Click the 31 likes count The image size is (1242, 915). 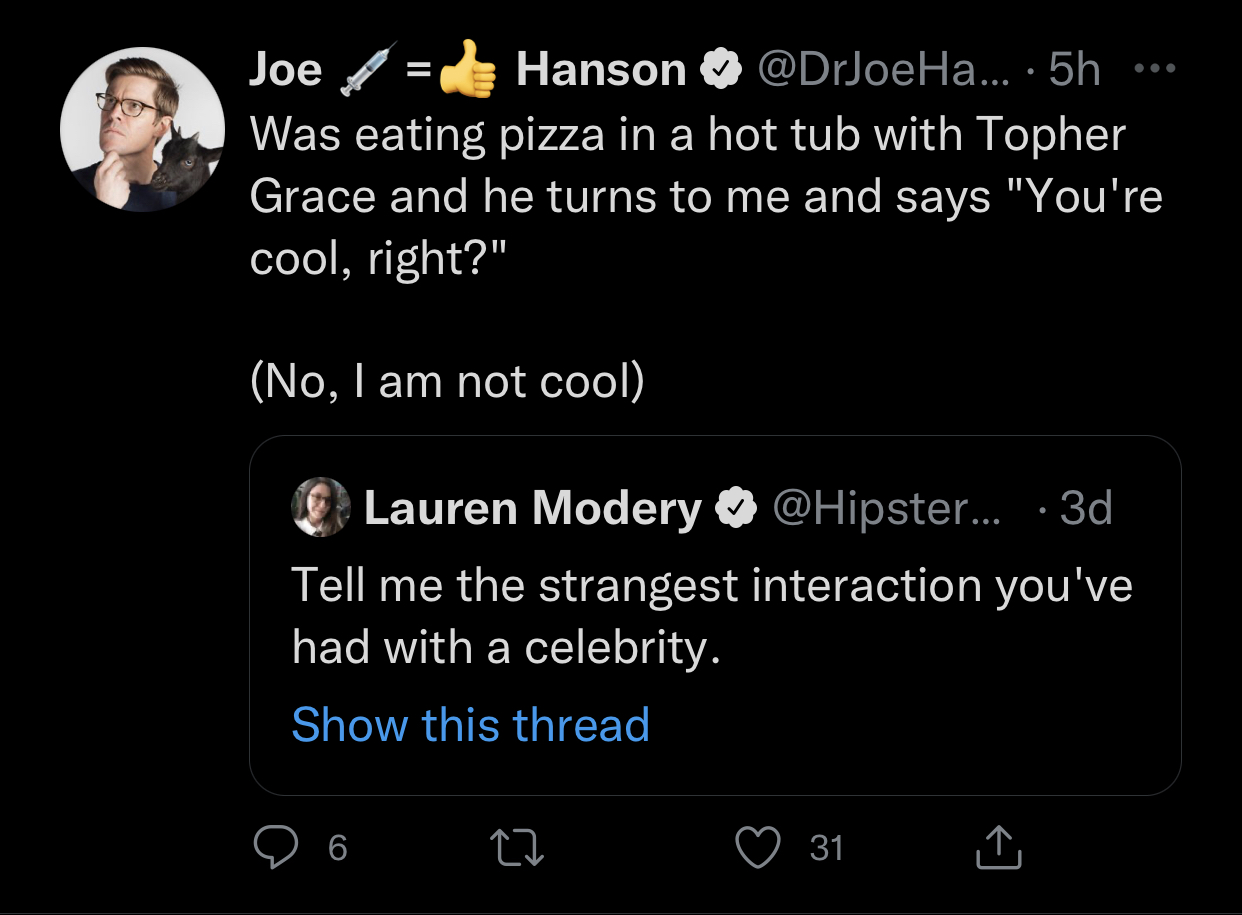[x=827, y=849]
